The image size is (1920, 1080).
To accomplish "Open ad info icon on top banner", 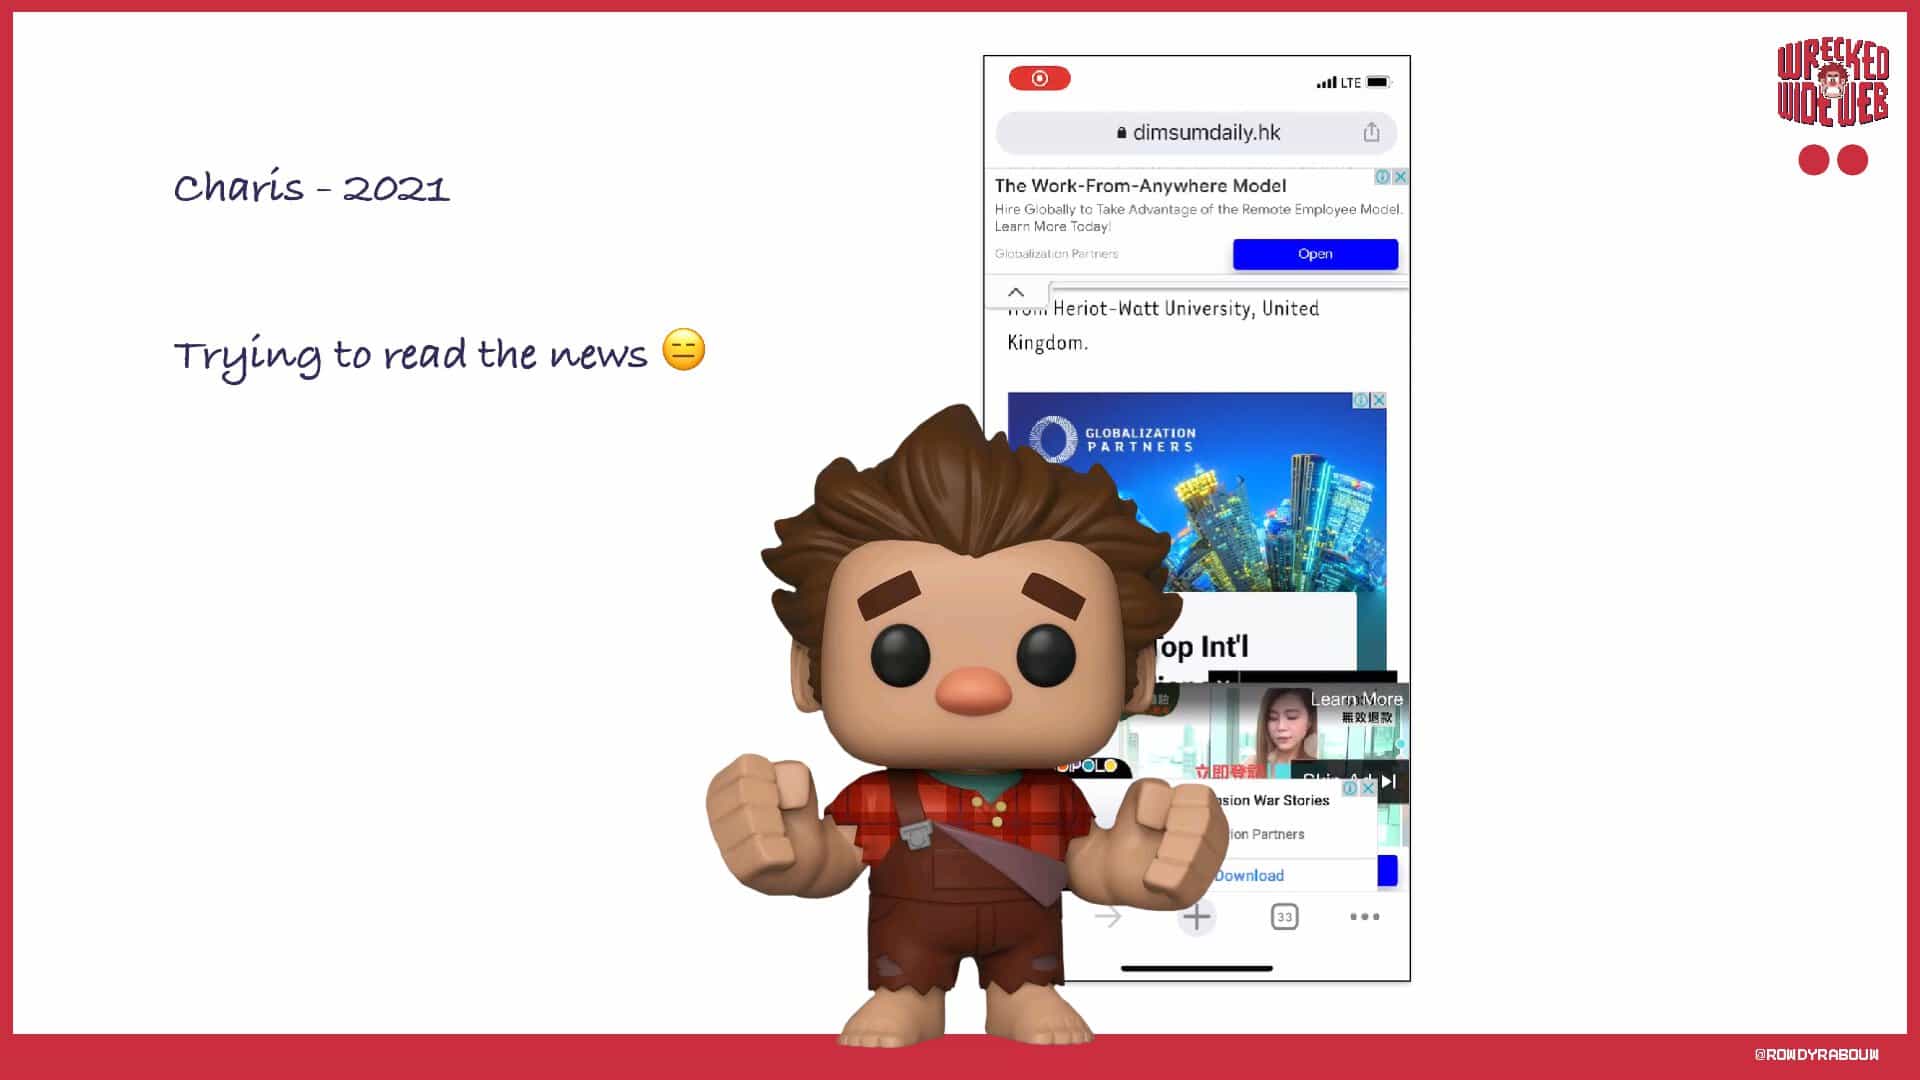I will [x=1382, y=177].
